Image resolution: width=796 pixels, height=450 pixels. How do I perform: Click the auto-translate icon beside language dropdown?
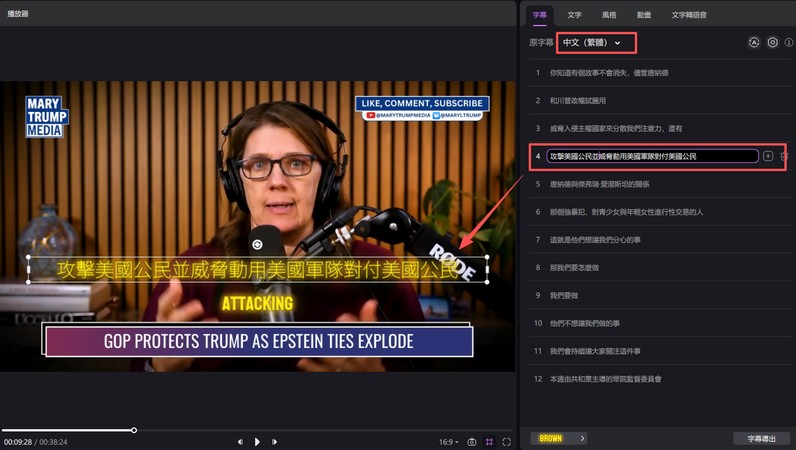point(754,43)
